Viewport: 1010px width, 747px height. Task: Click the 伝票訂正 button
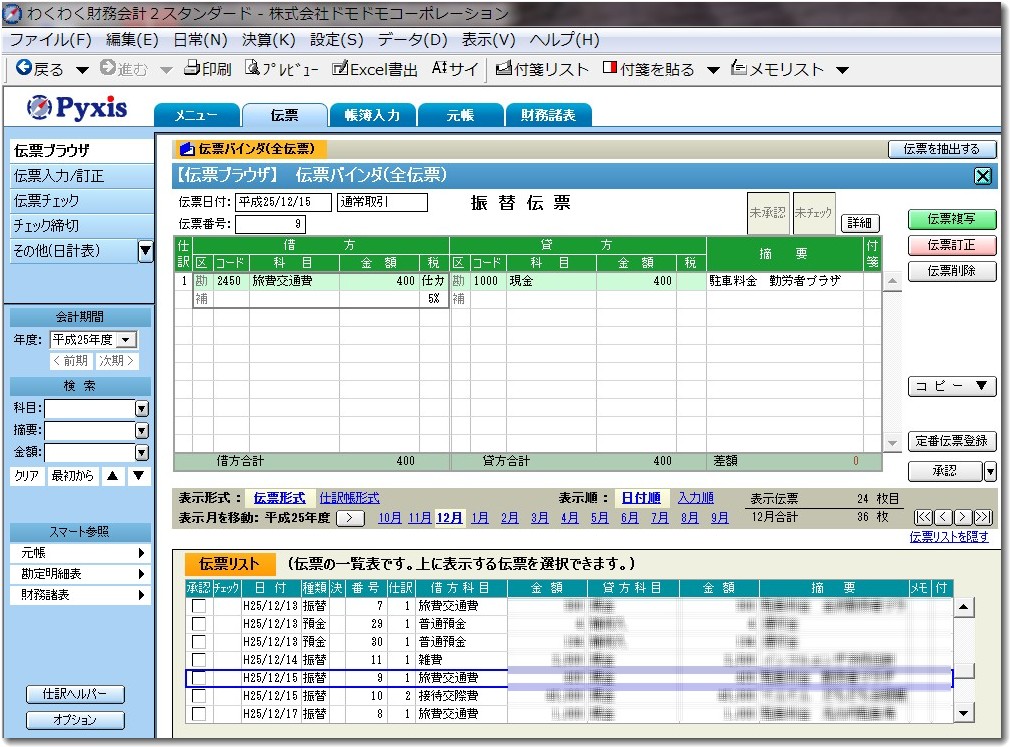point(952,245)
